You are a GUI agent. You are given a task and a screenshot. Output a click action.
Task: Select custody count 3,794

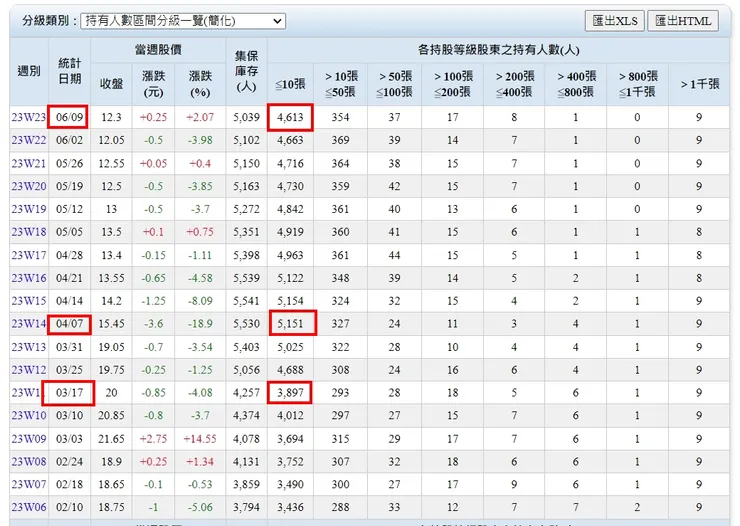coord(246,507)
